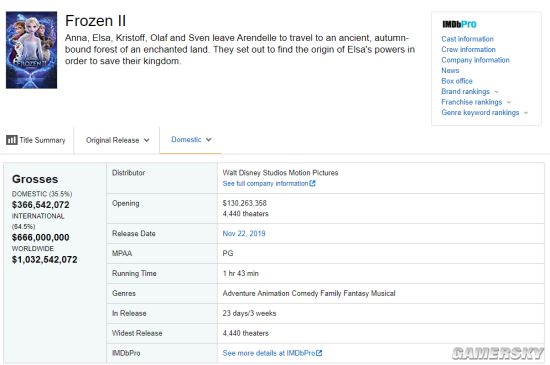Open the Domestic dropdown arrow
550x365 pixels.
pyautogui.click(x=208, y=140)
